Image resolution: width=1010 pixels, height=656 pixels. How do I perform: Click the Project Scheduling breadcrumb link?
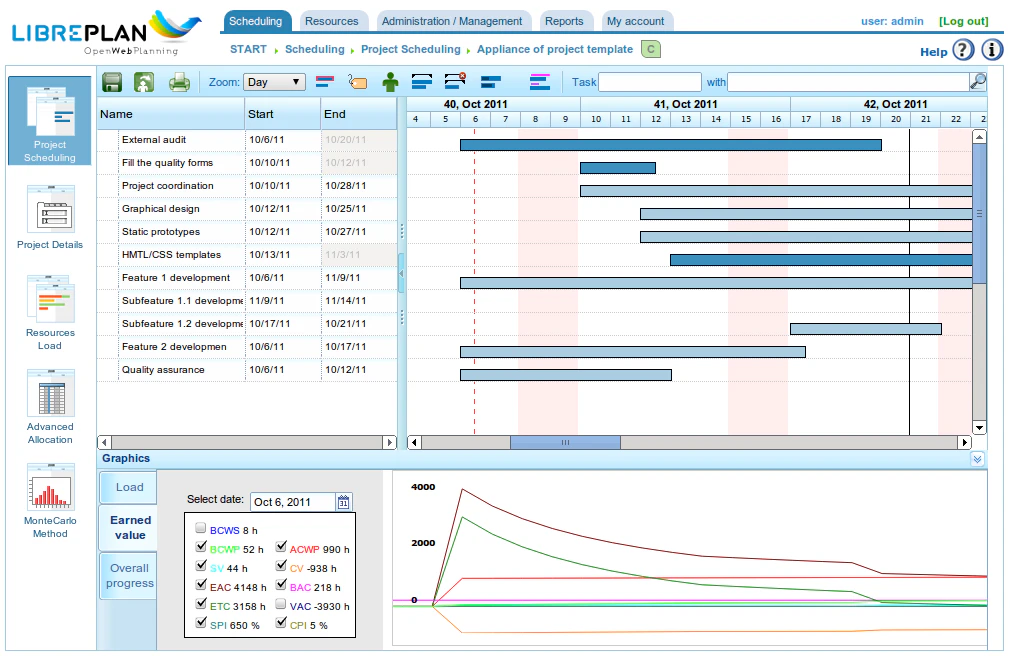[x=411, y=49]
